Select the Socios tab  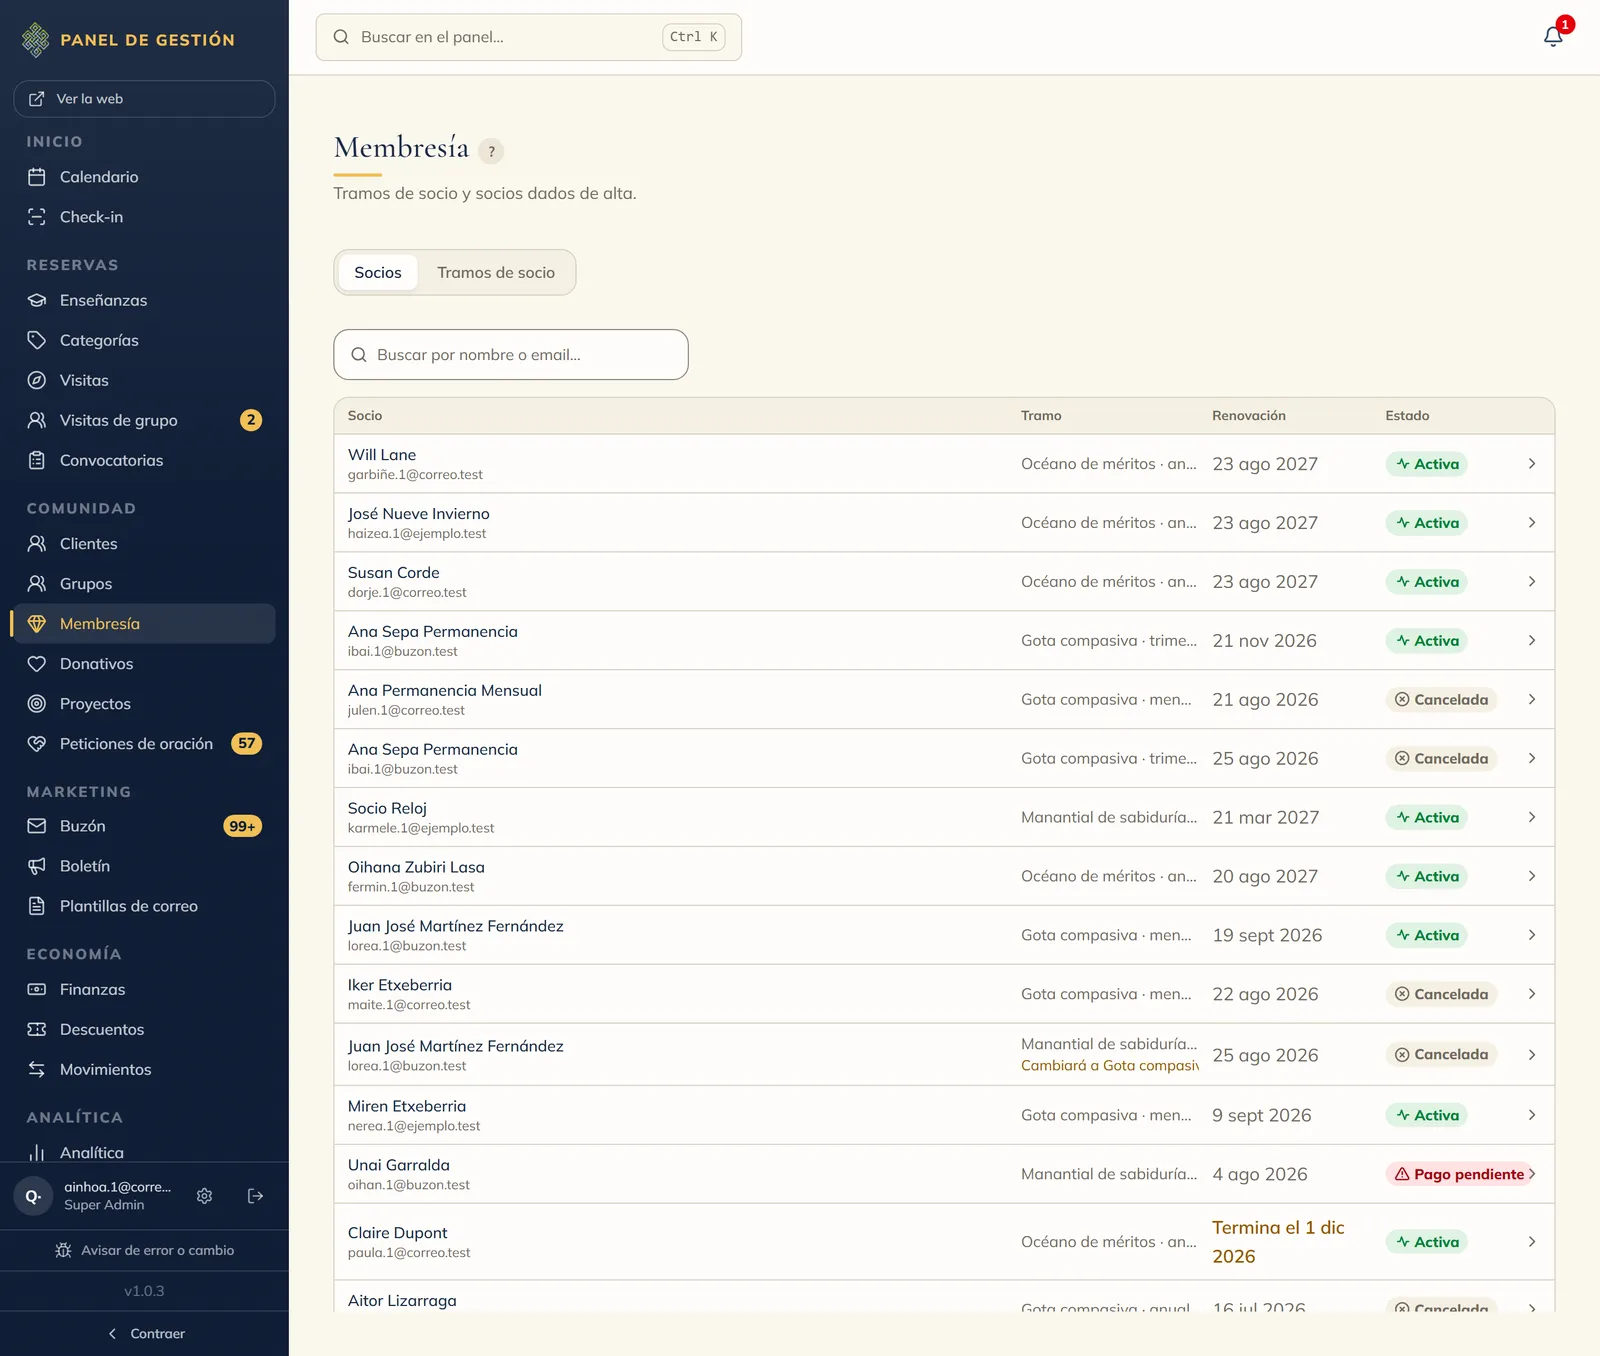point(378,273)
